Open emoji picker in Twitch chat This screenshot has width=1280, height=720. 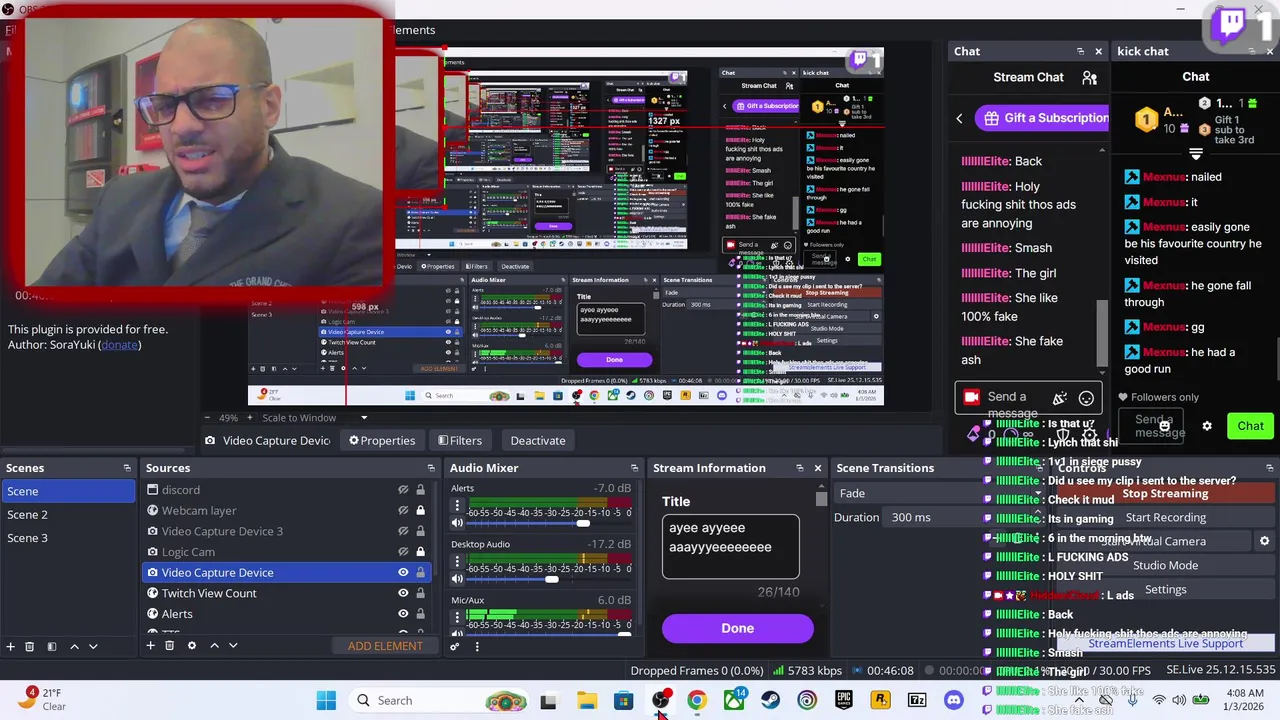click(x=1086, y=398)
